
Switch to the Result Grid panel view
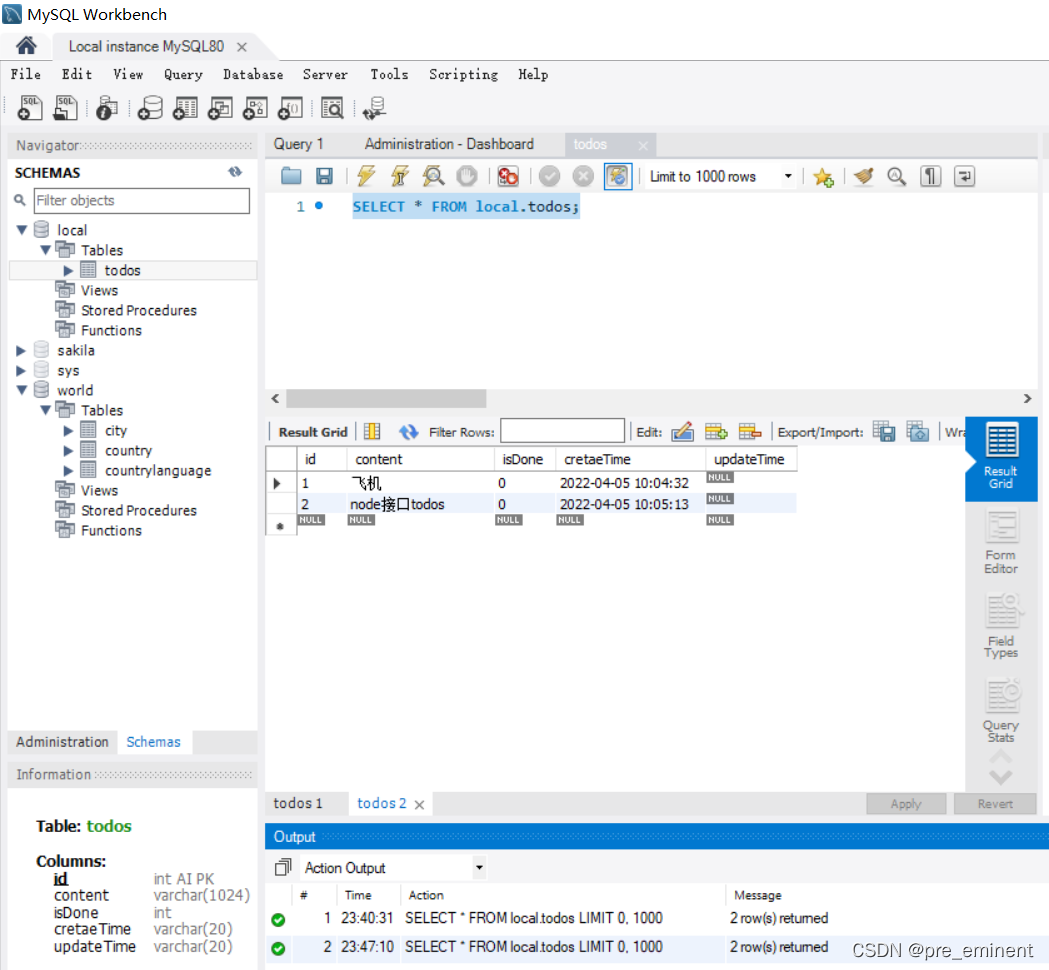(x=1001, y=458)
